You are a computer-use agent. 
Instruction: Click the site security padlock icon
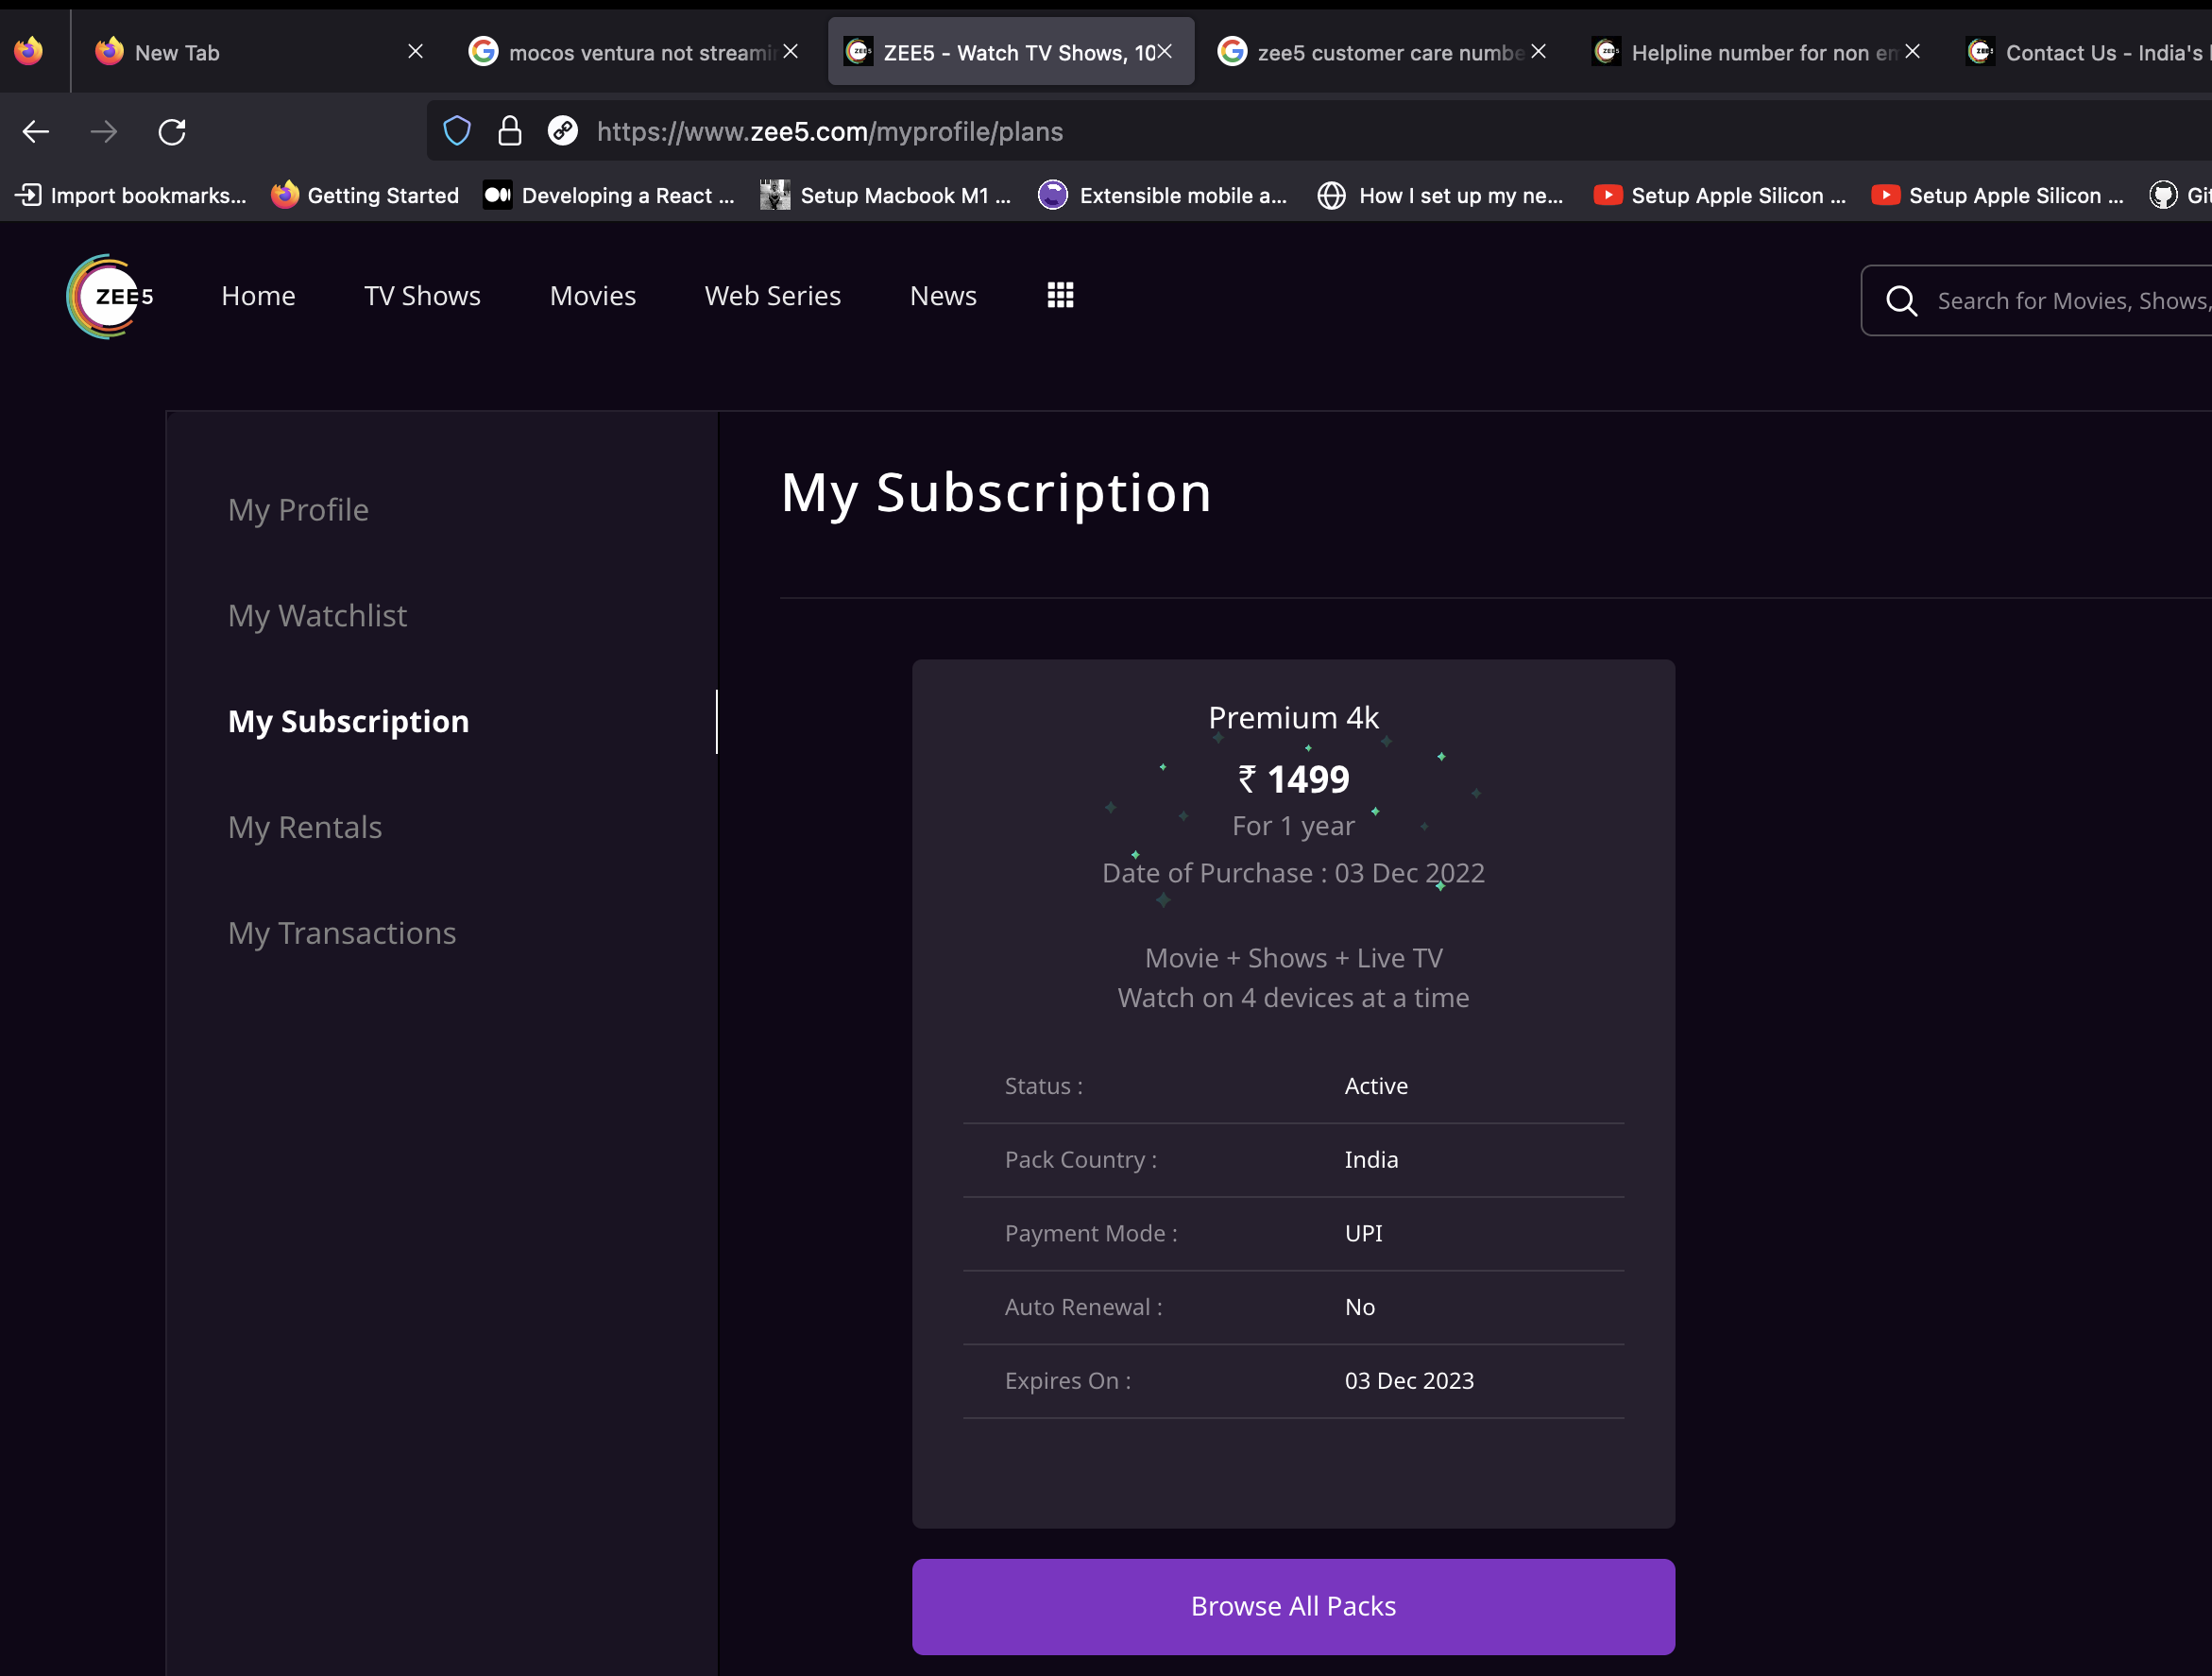510,131
